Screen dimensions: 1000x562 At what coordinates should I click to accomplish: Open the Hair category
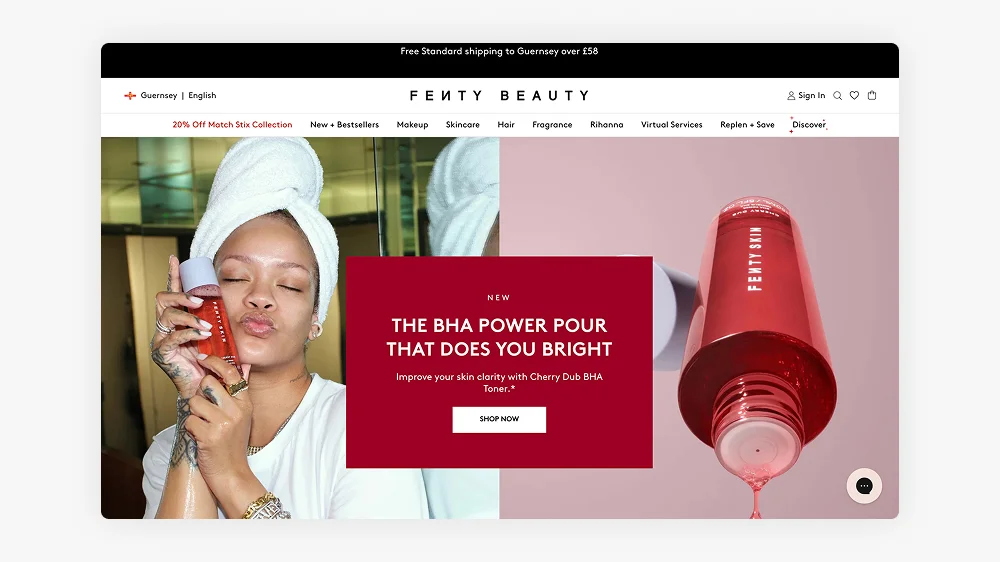click(x=506, y=125)
